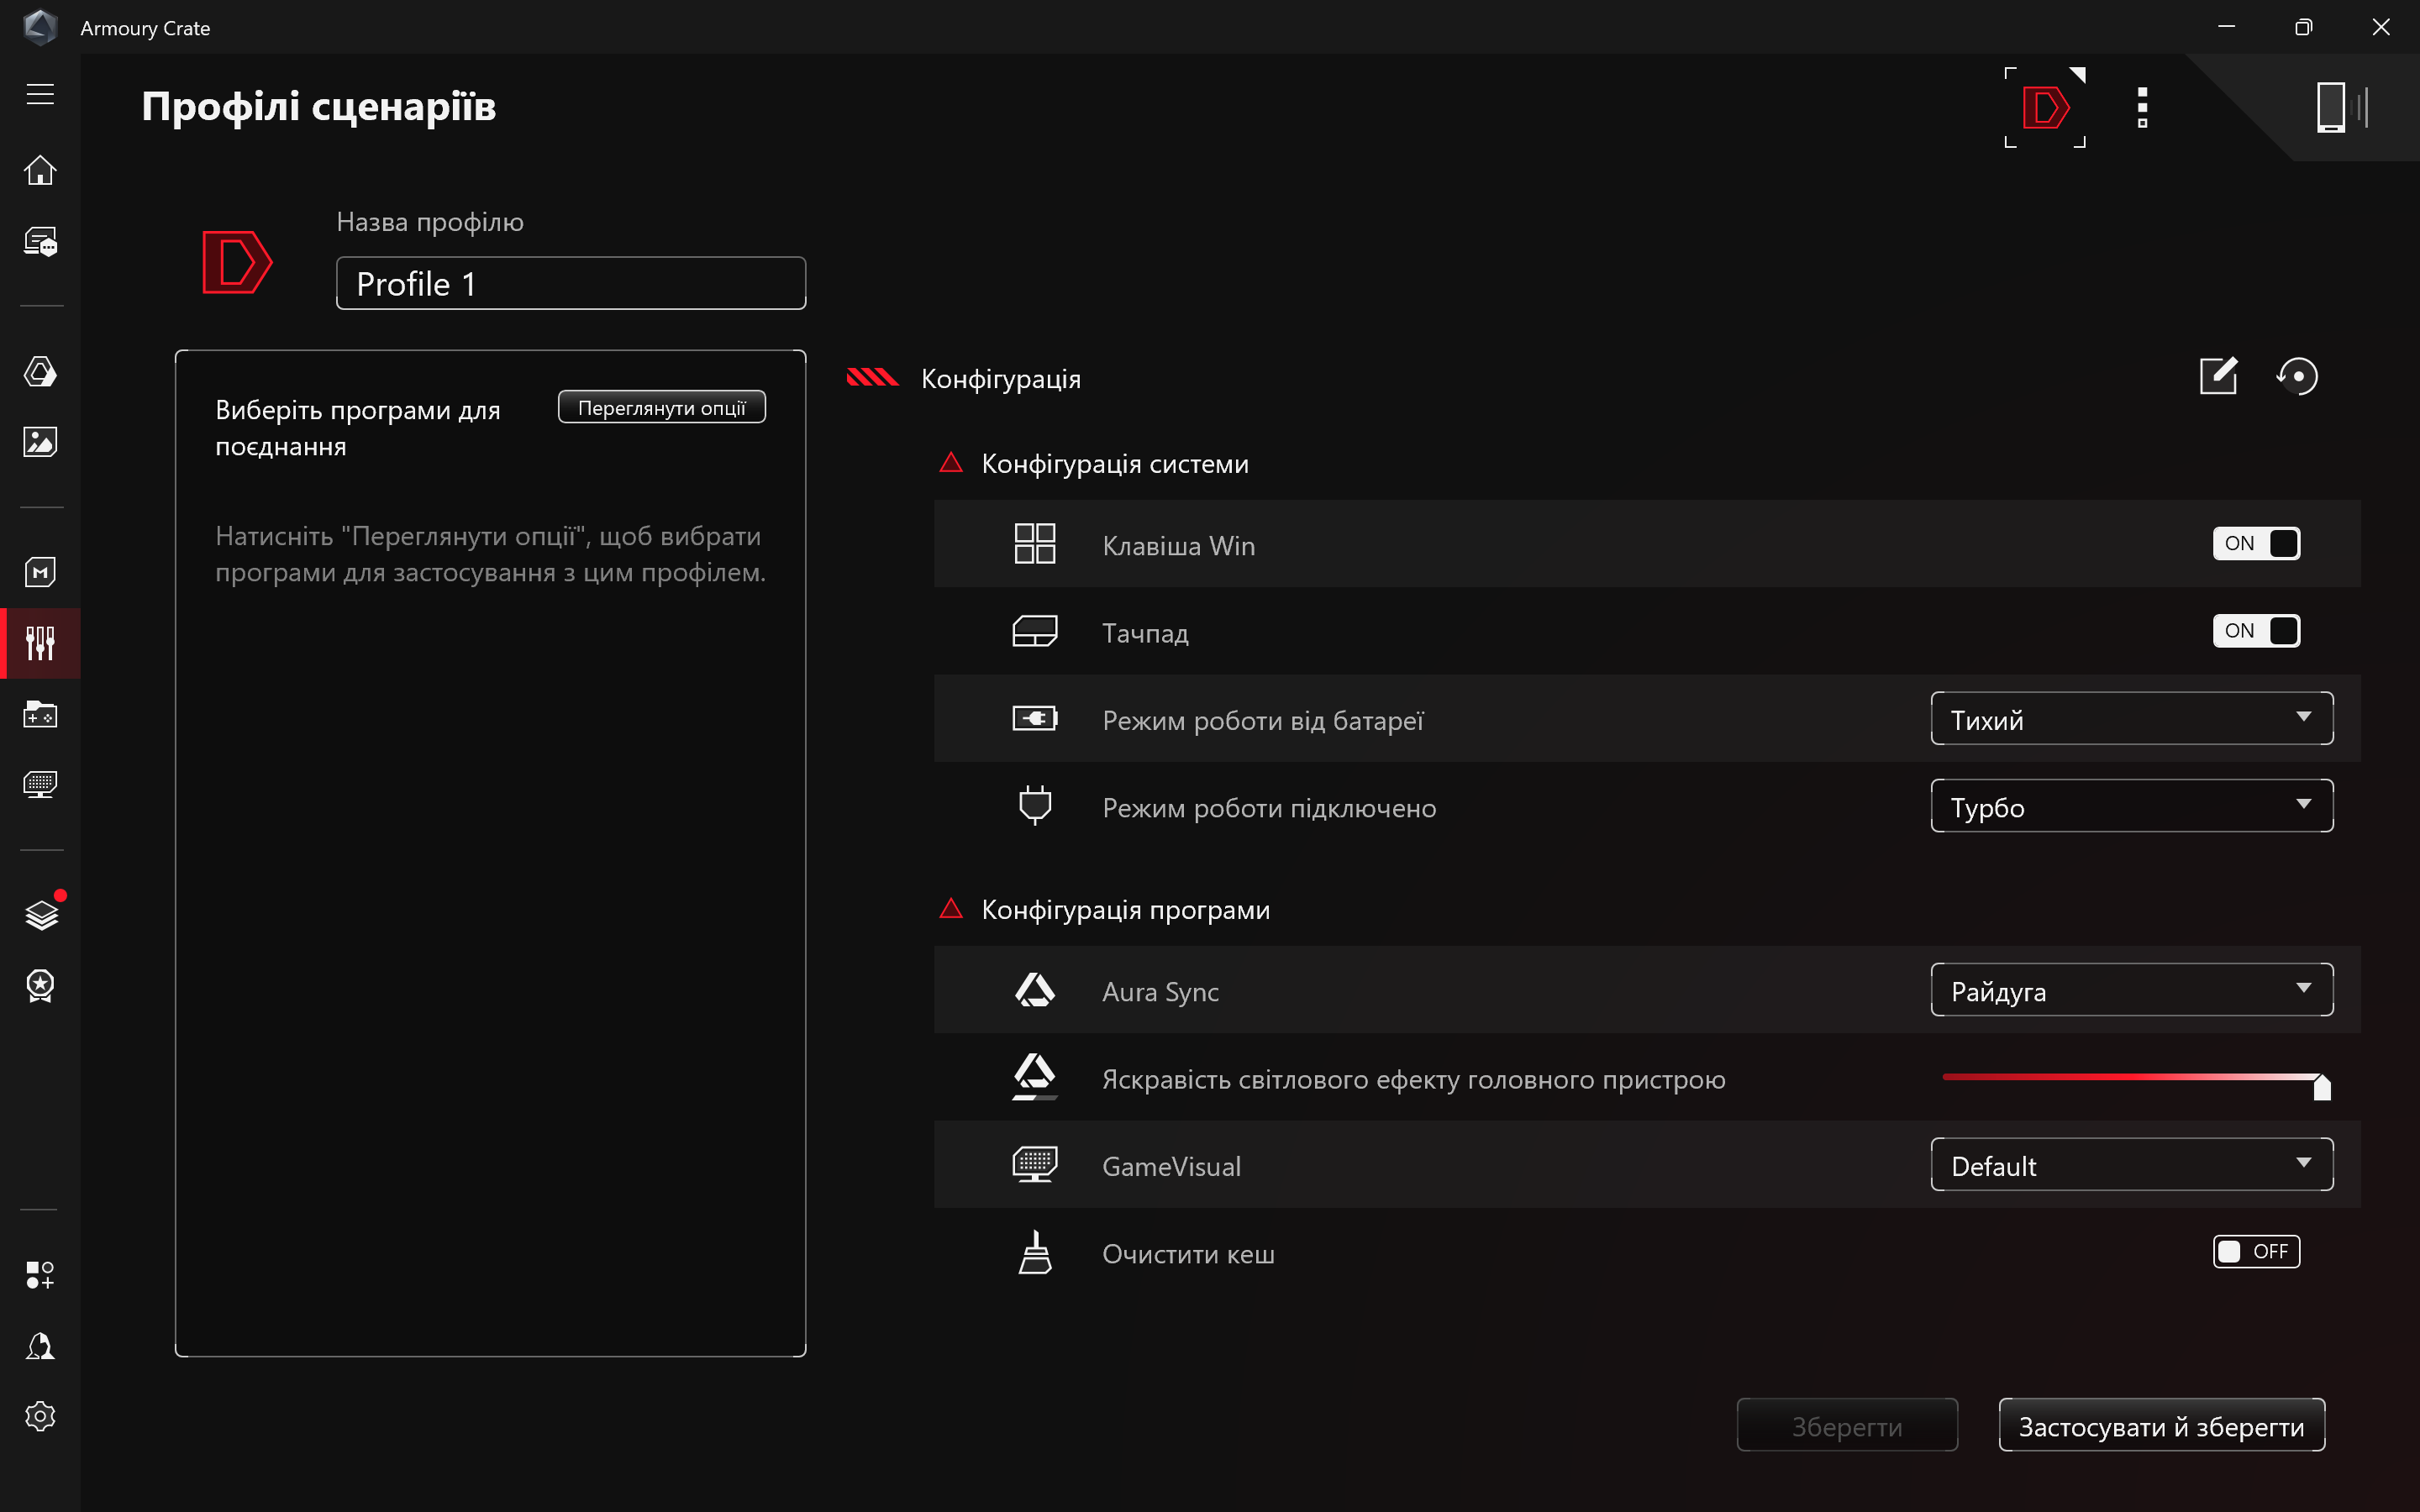This screenshot has width=2420, height=1512.
Task: Click the Переглянути опції button
Action: click(x=661, y=407)
